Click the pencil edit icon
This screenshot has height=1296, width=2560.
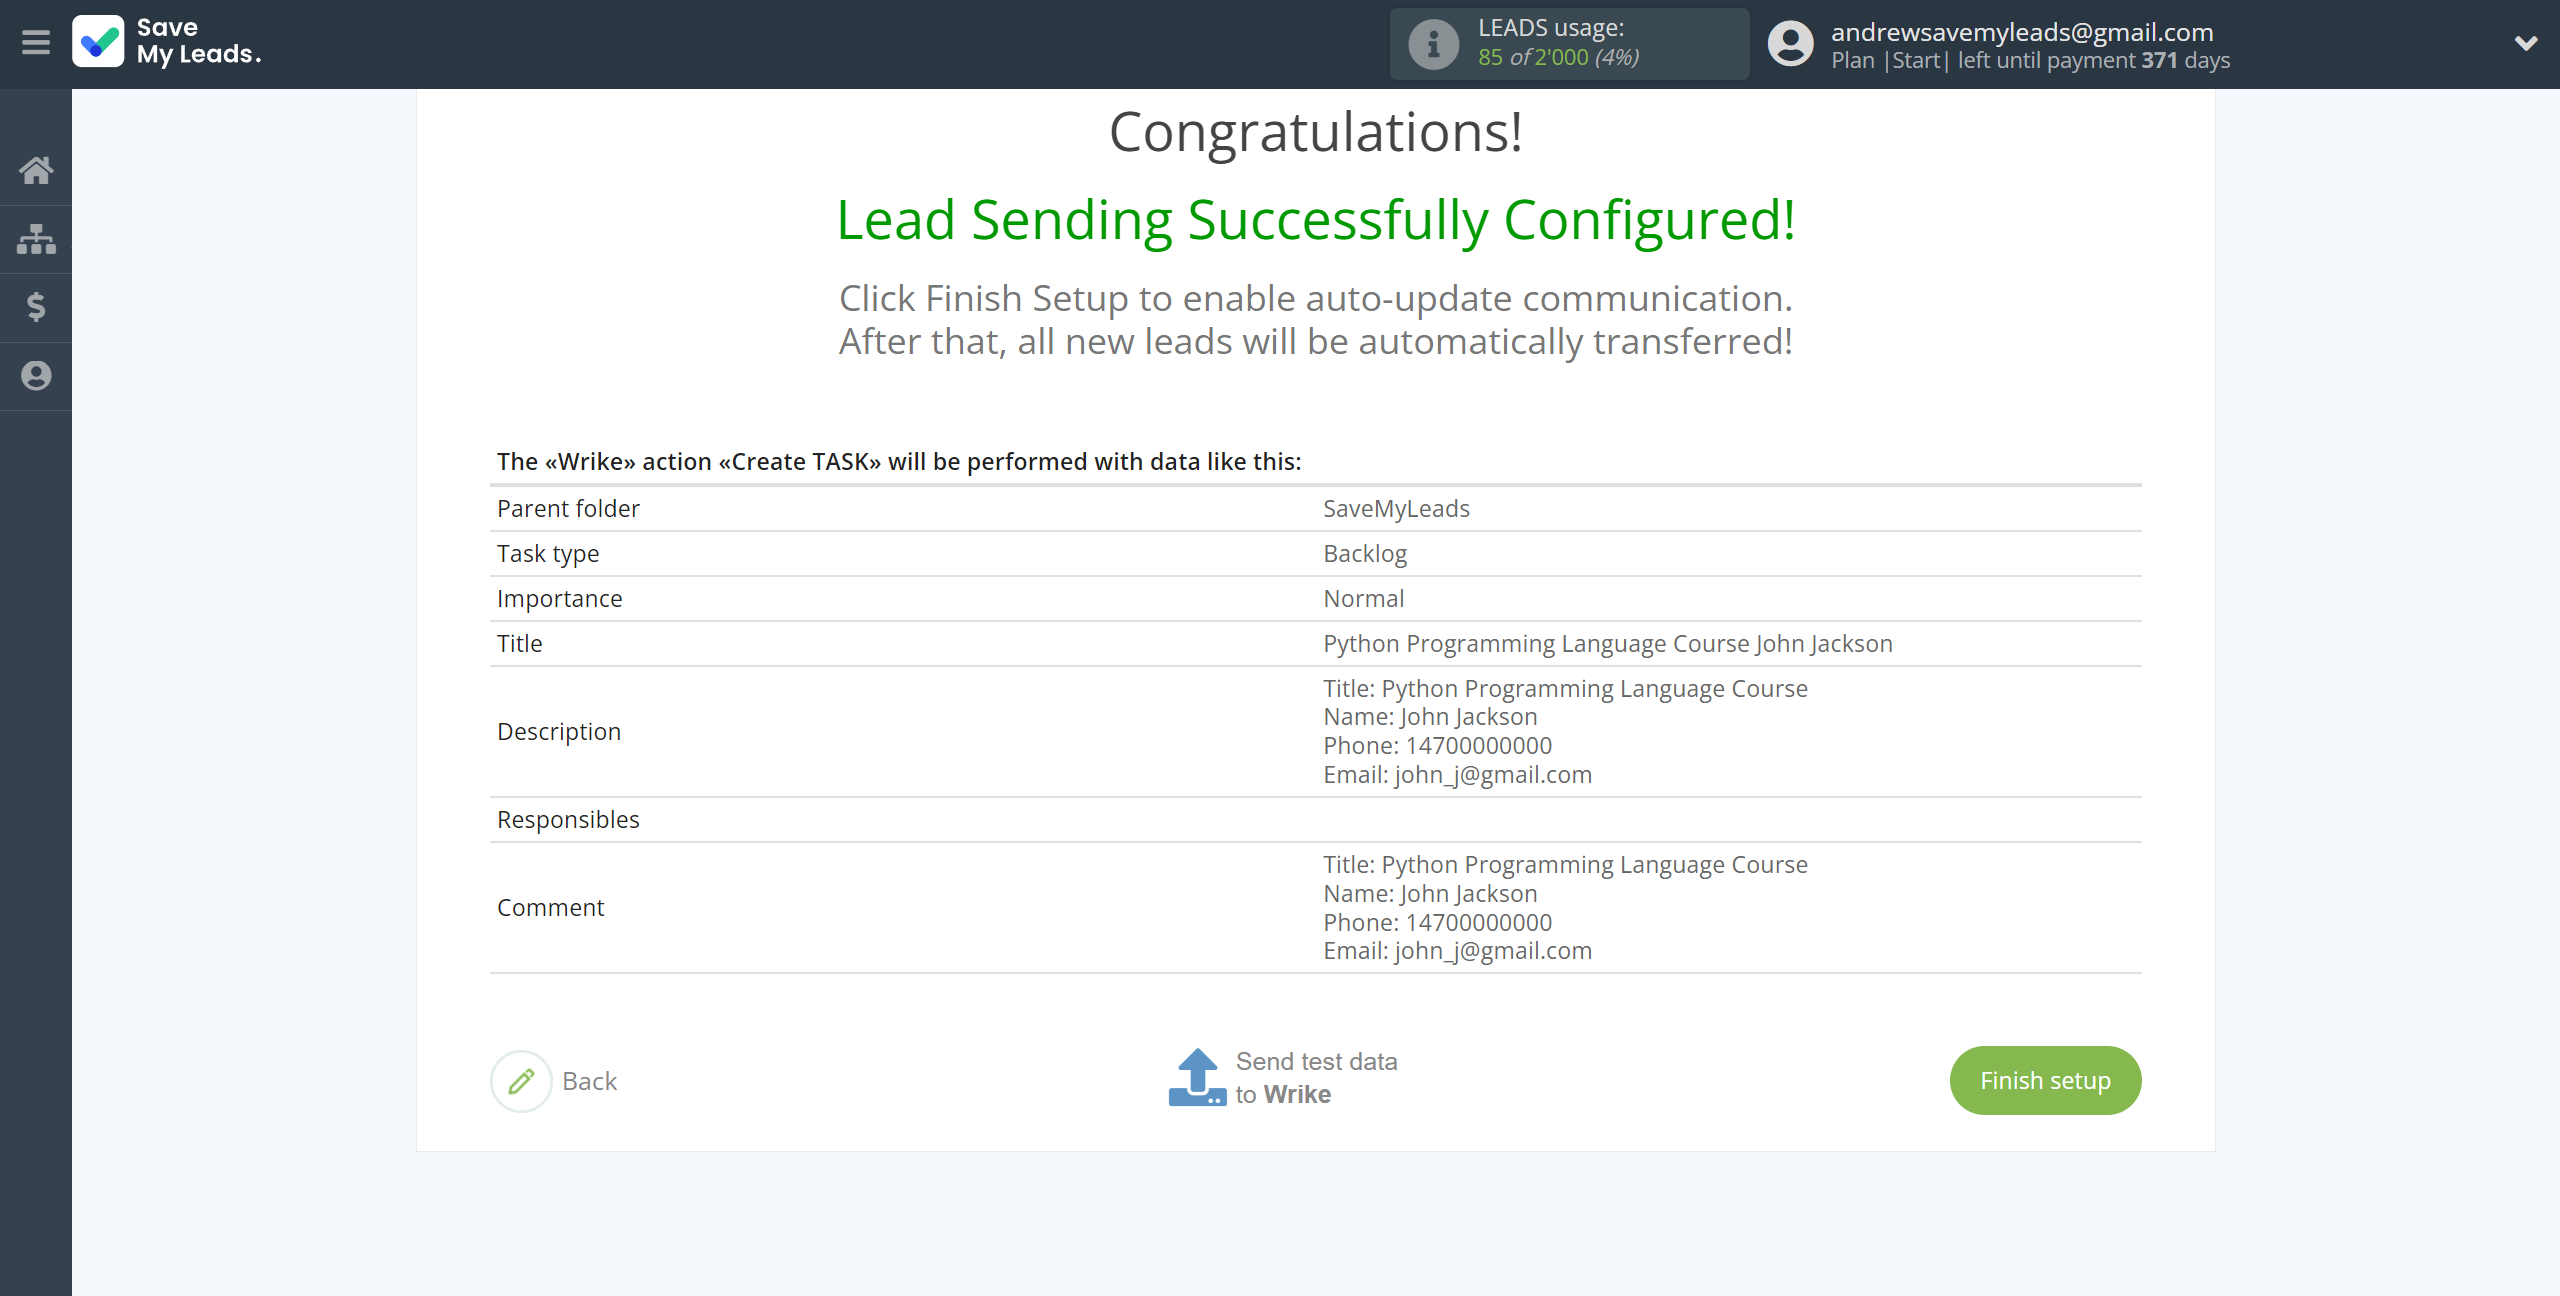tap(521, 1081)
